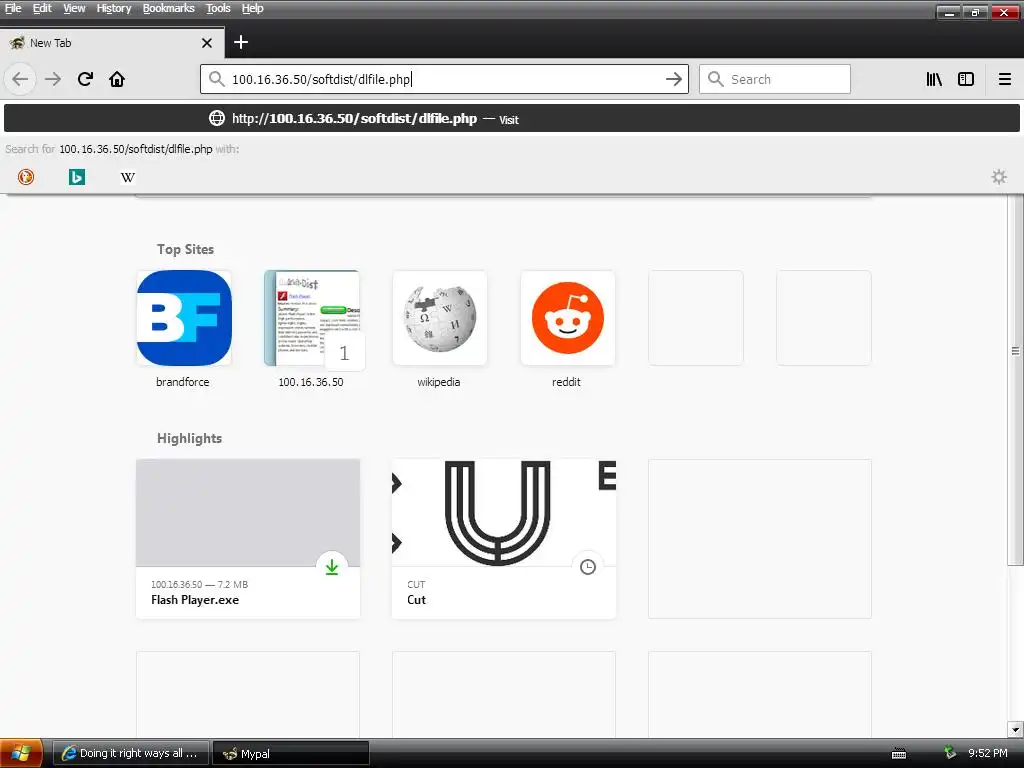Search with the DuckDuckGo engine icon
1024x768 pixels.
coord(25,177)
